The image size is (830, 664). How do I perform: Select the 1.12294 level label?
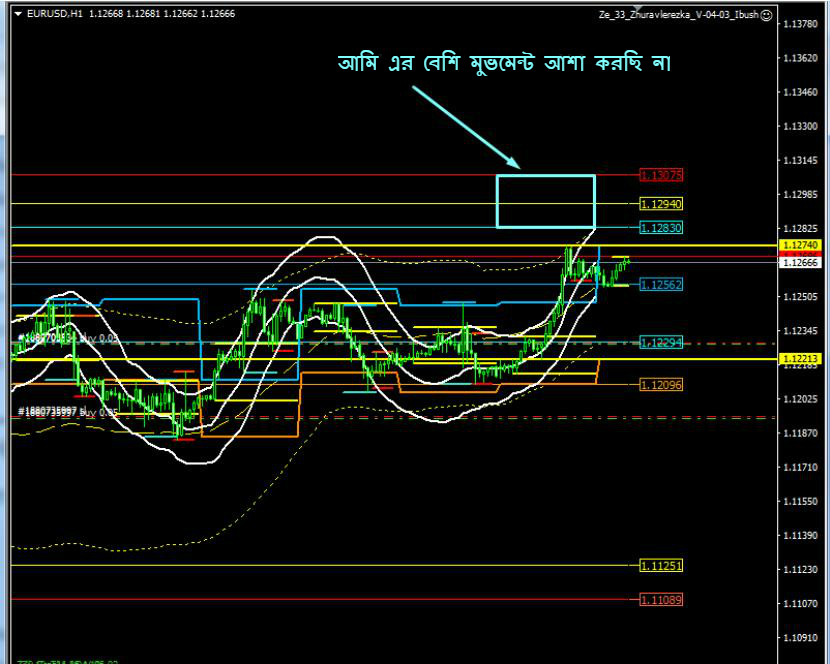pos(661,343)
